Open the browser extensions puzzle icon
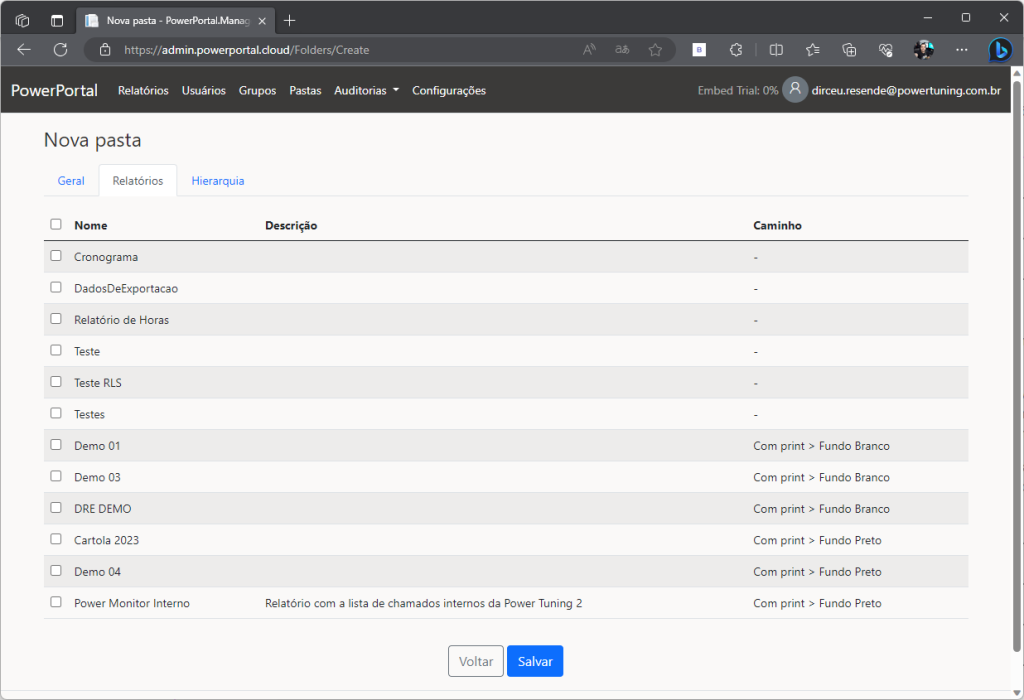Screen dimensions: 1024x700 click(736, 49)
